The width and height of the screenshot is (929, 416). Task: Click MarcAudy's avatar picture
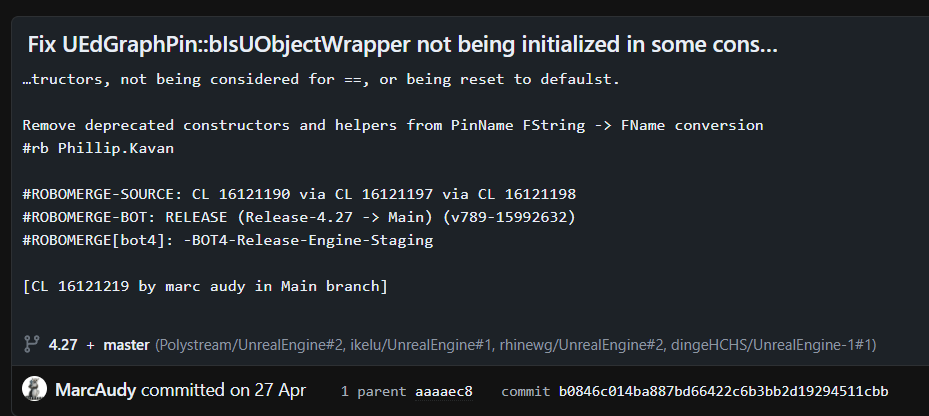click(x=34, y=390)
